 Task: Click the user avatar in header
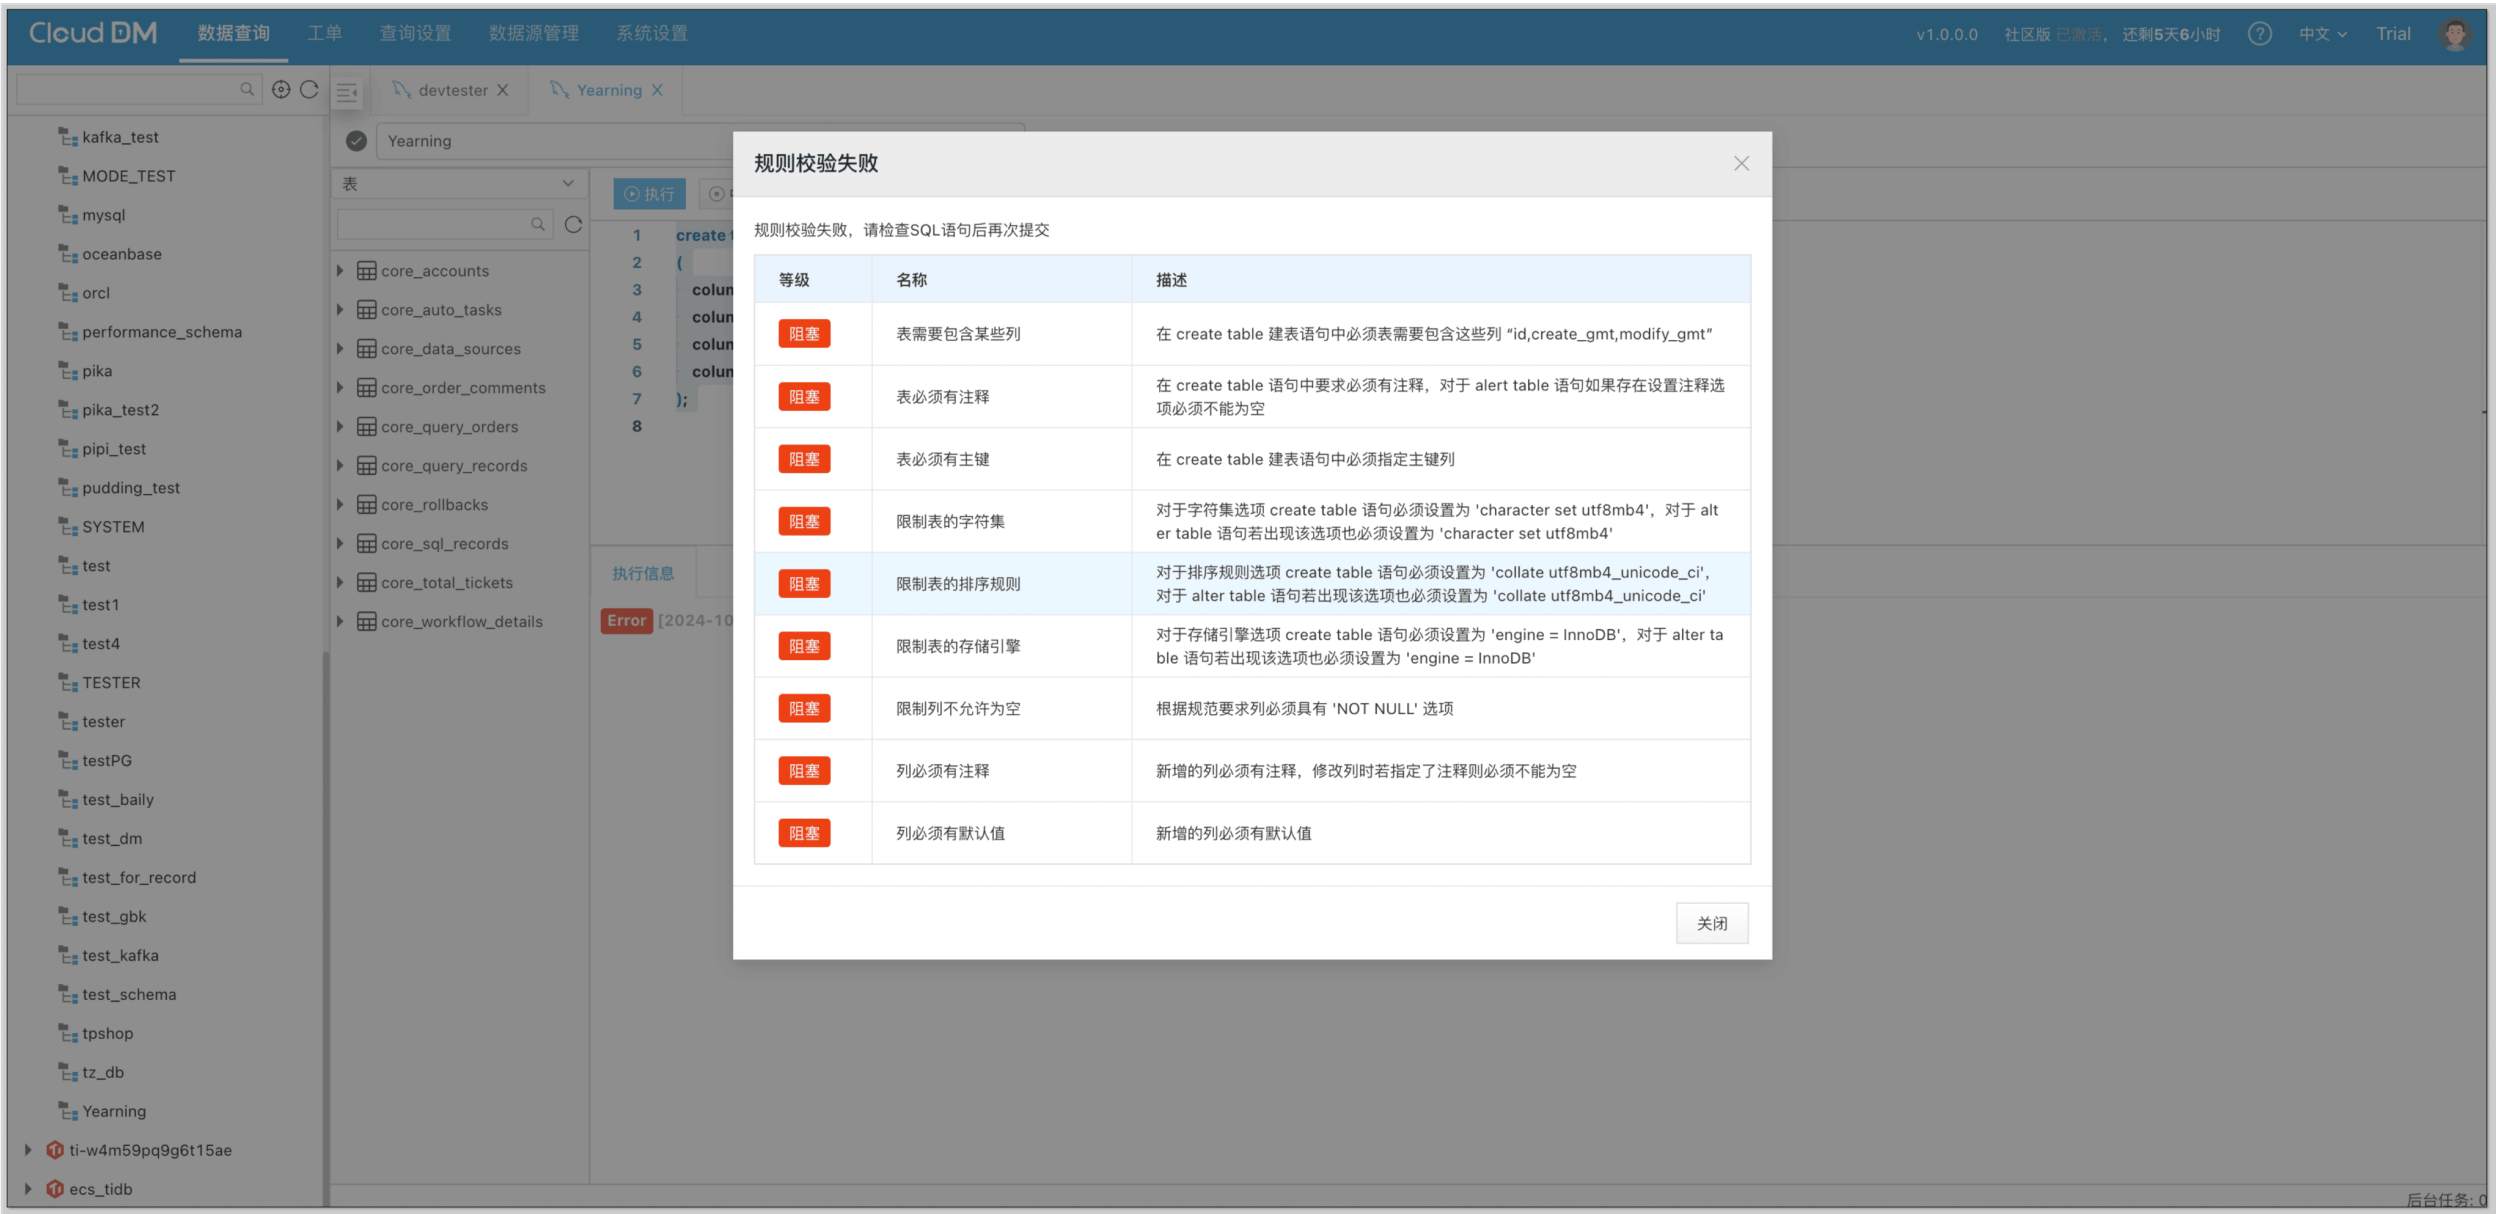click(x=2455, y=34)
